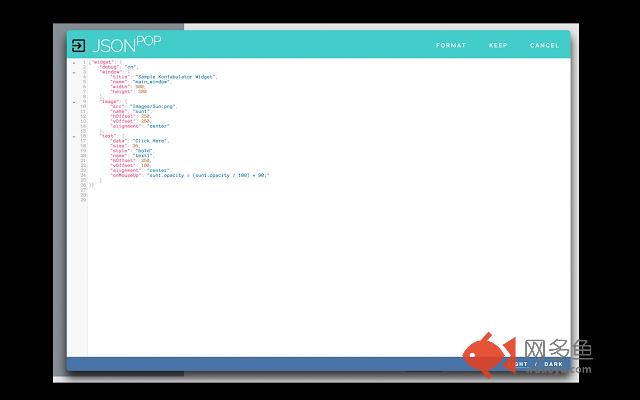The height and width of the screenshot is (400, 640).
Task: Click the closing braces on line 26
Action: [91, 185]
